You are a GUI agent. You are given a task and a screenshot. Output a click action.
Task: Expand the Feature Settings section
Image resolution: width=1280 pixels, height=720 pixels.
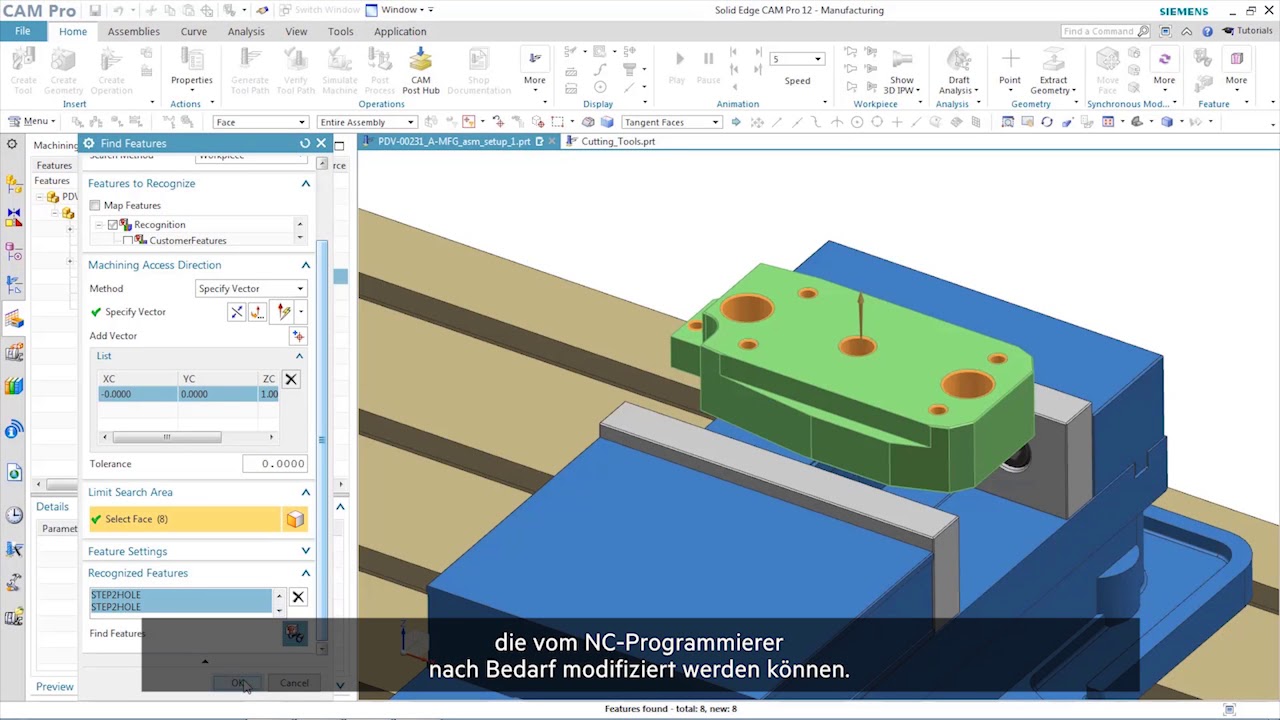[x=306, y=551]
